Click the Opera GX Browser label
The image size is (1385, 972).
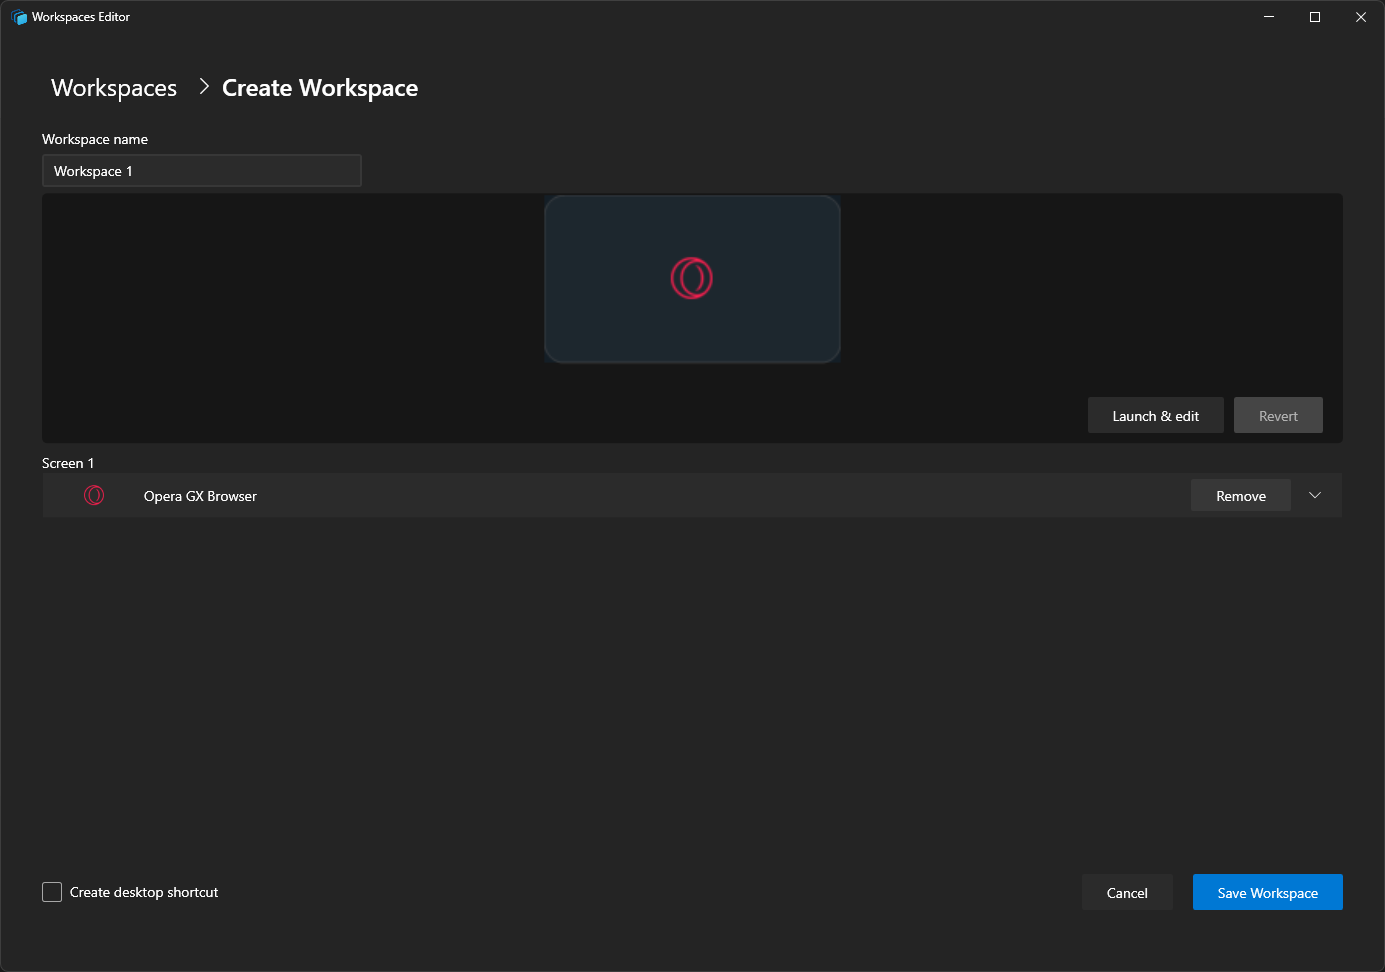coord(200,496)
